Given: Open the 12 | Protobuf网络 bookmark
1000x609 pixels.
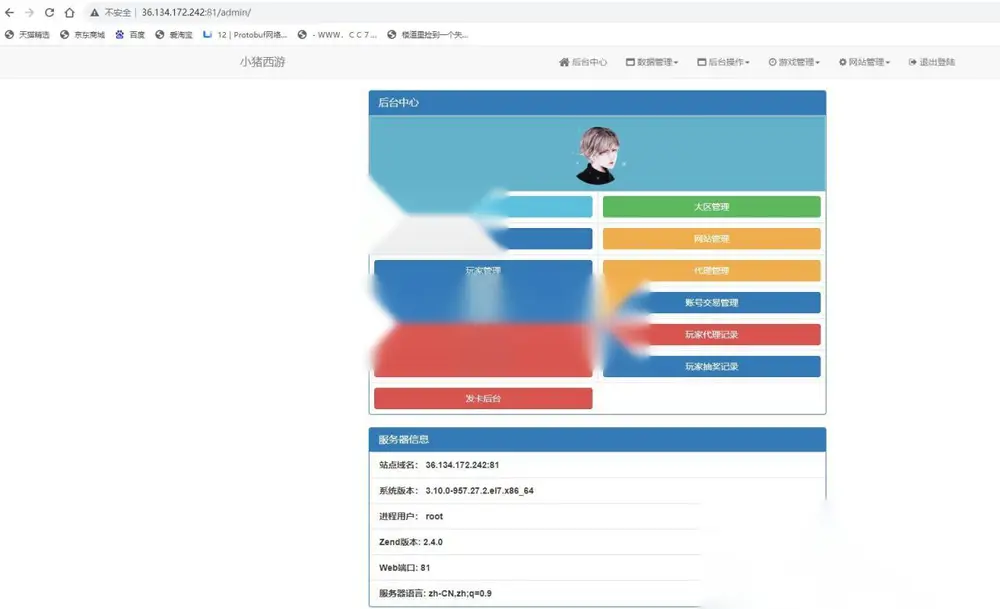Looking at the screenshot, I should coord(245,34).
